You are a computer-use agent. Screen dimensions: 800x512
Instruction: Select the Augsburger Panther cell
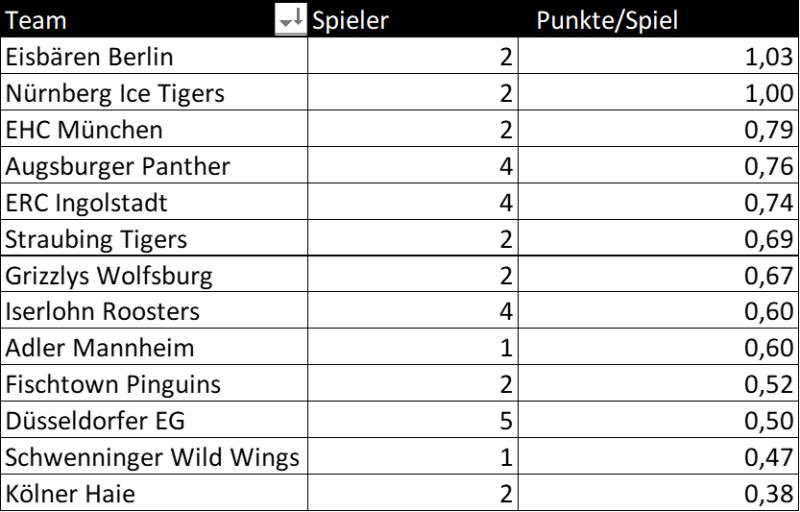click(x=118, y=166)
